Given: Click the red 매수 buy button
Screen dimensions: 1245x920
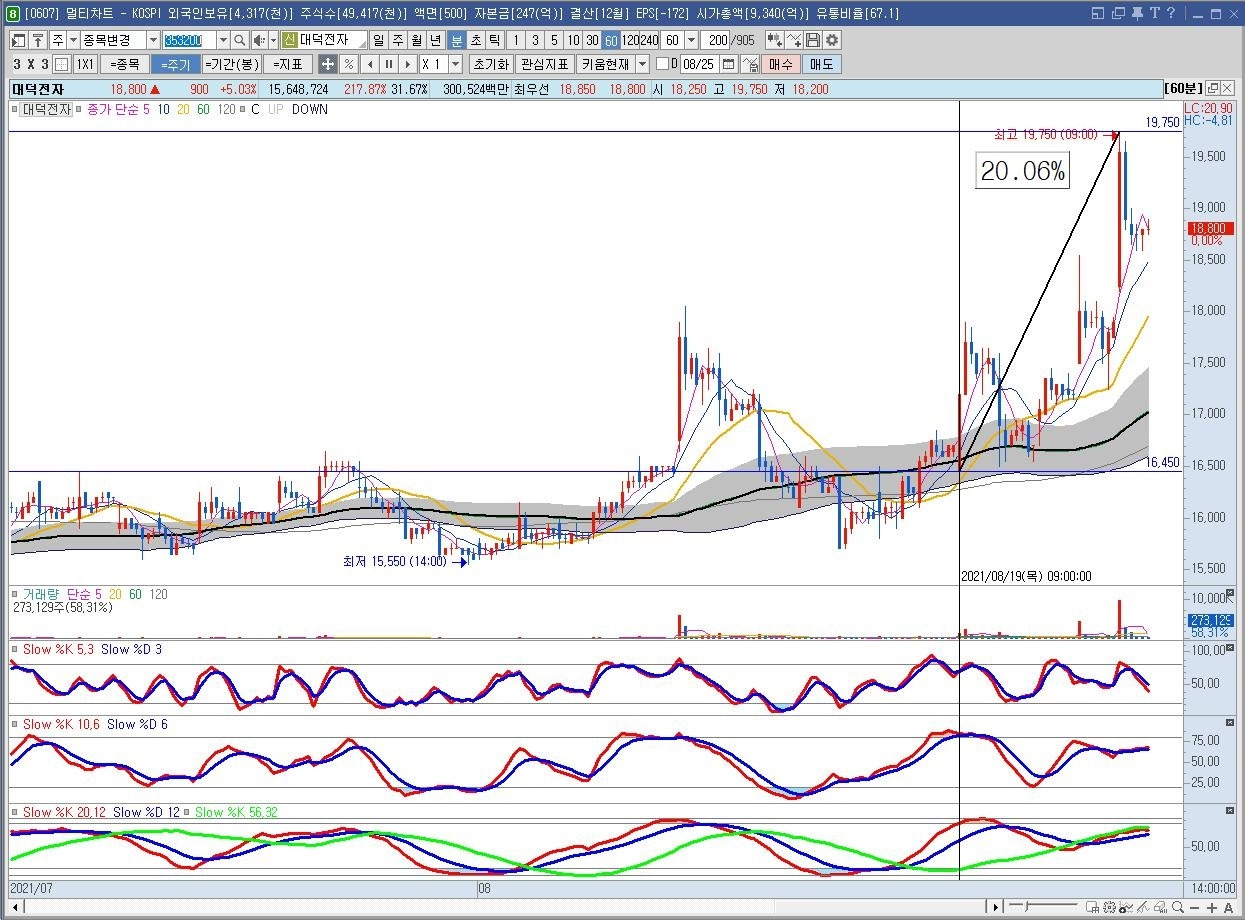Looking at the screenshot, I should coord(780,64).
